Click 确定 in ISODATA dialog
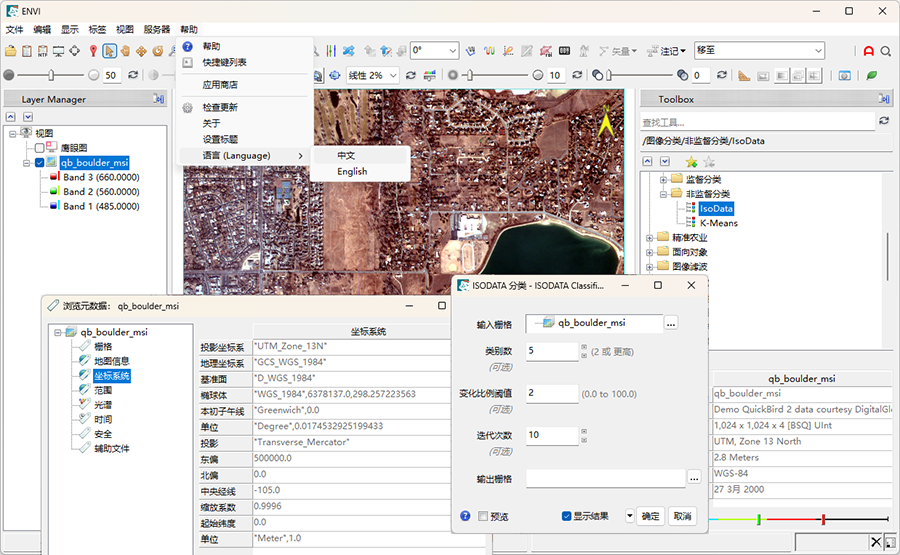 pyautogui.click(x=650, y=516)
